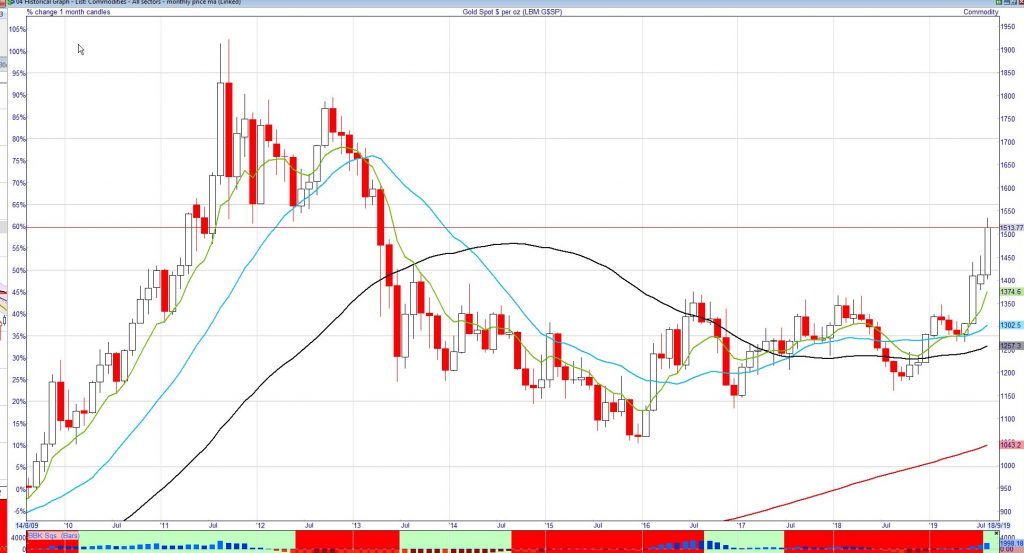Click the 1513.77 current price tag
This screenshot has height=553, width=1024.
[1011, 228]
